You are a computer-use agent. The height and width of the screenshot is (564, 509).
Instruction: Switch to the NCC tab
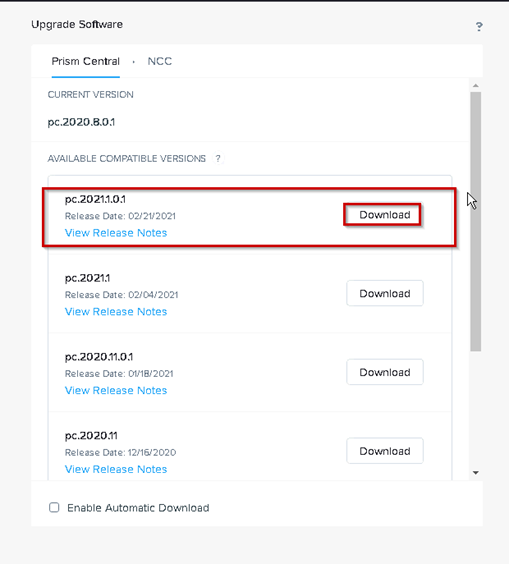160,61
